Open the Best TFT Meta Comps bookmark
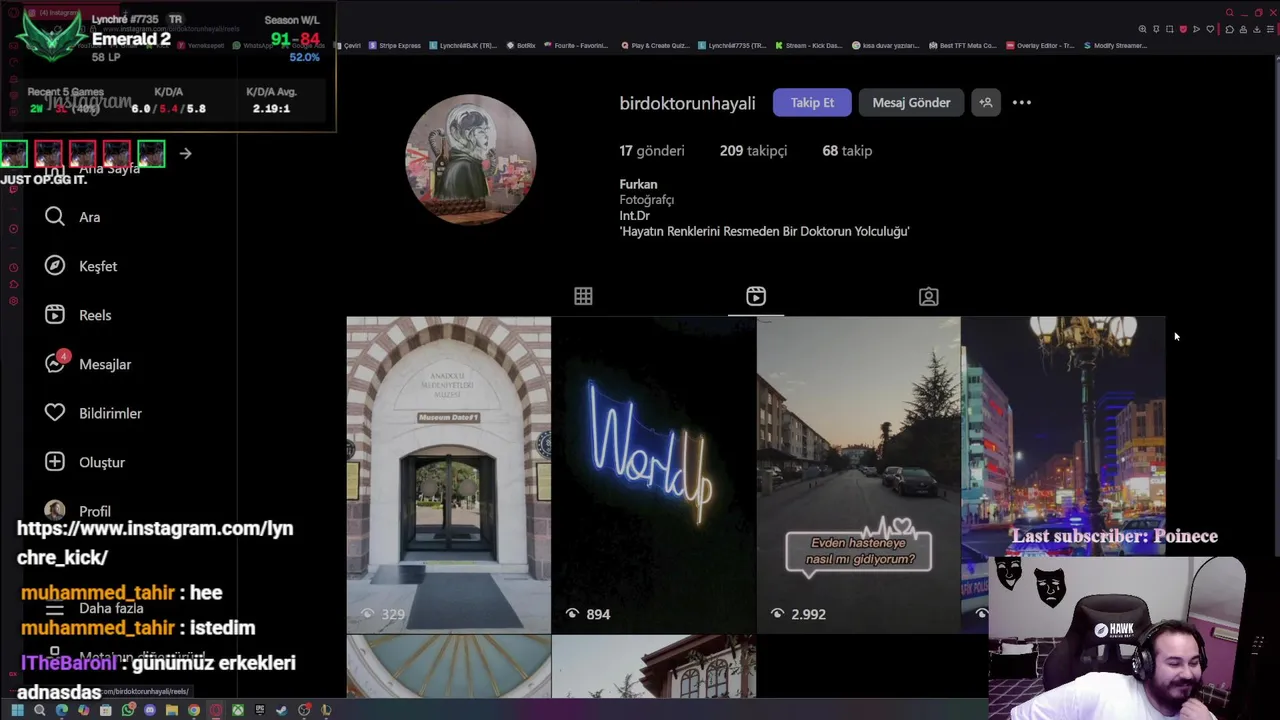The width and height of the screenshot is (1280, 720). tap(963, 45)
